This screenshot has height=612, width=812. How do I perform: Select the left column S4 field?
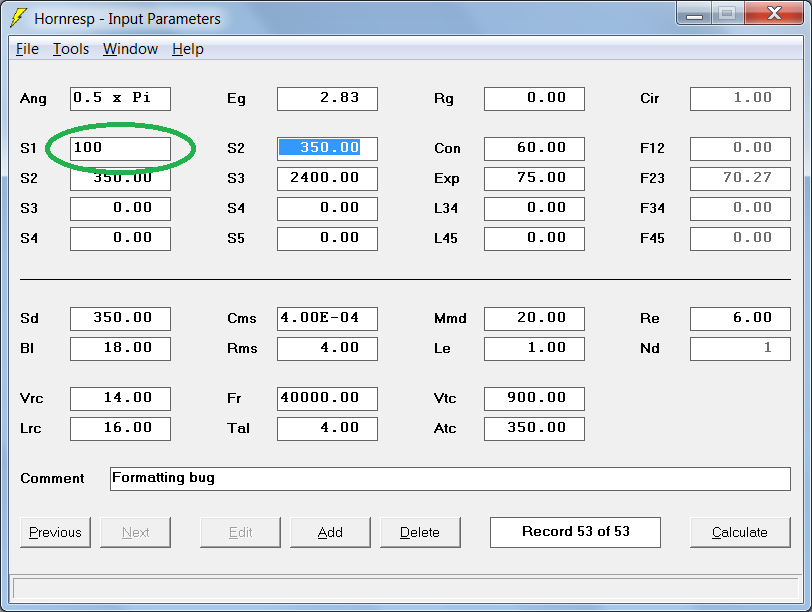tap(120, 239)
